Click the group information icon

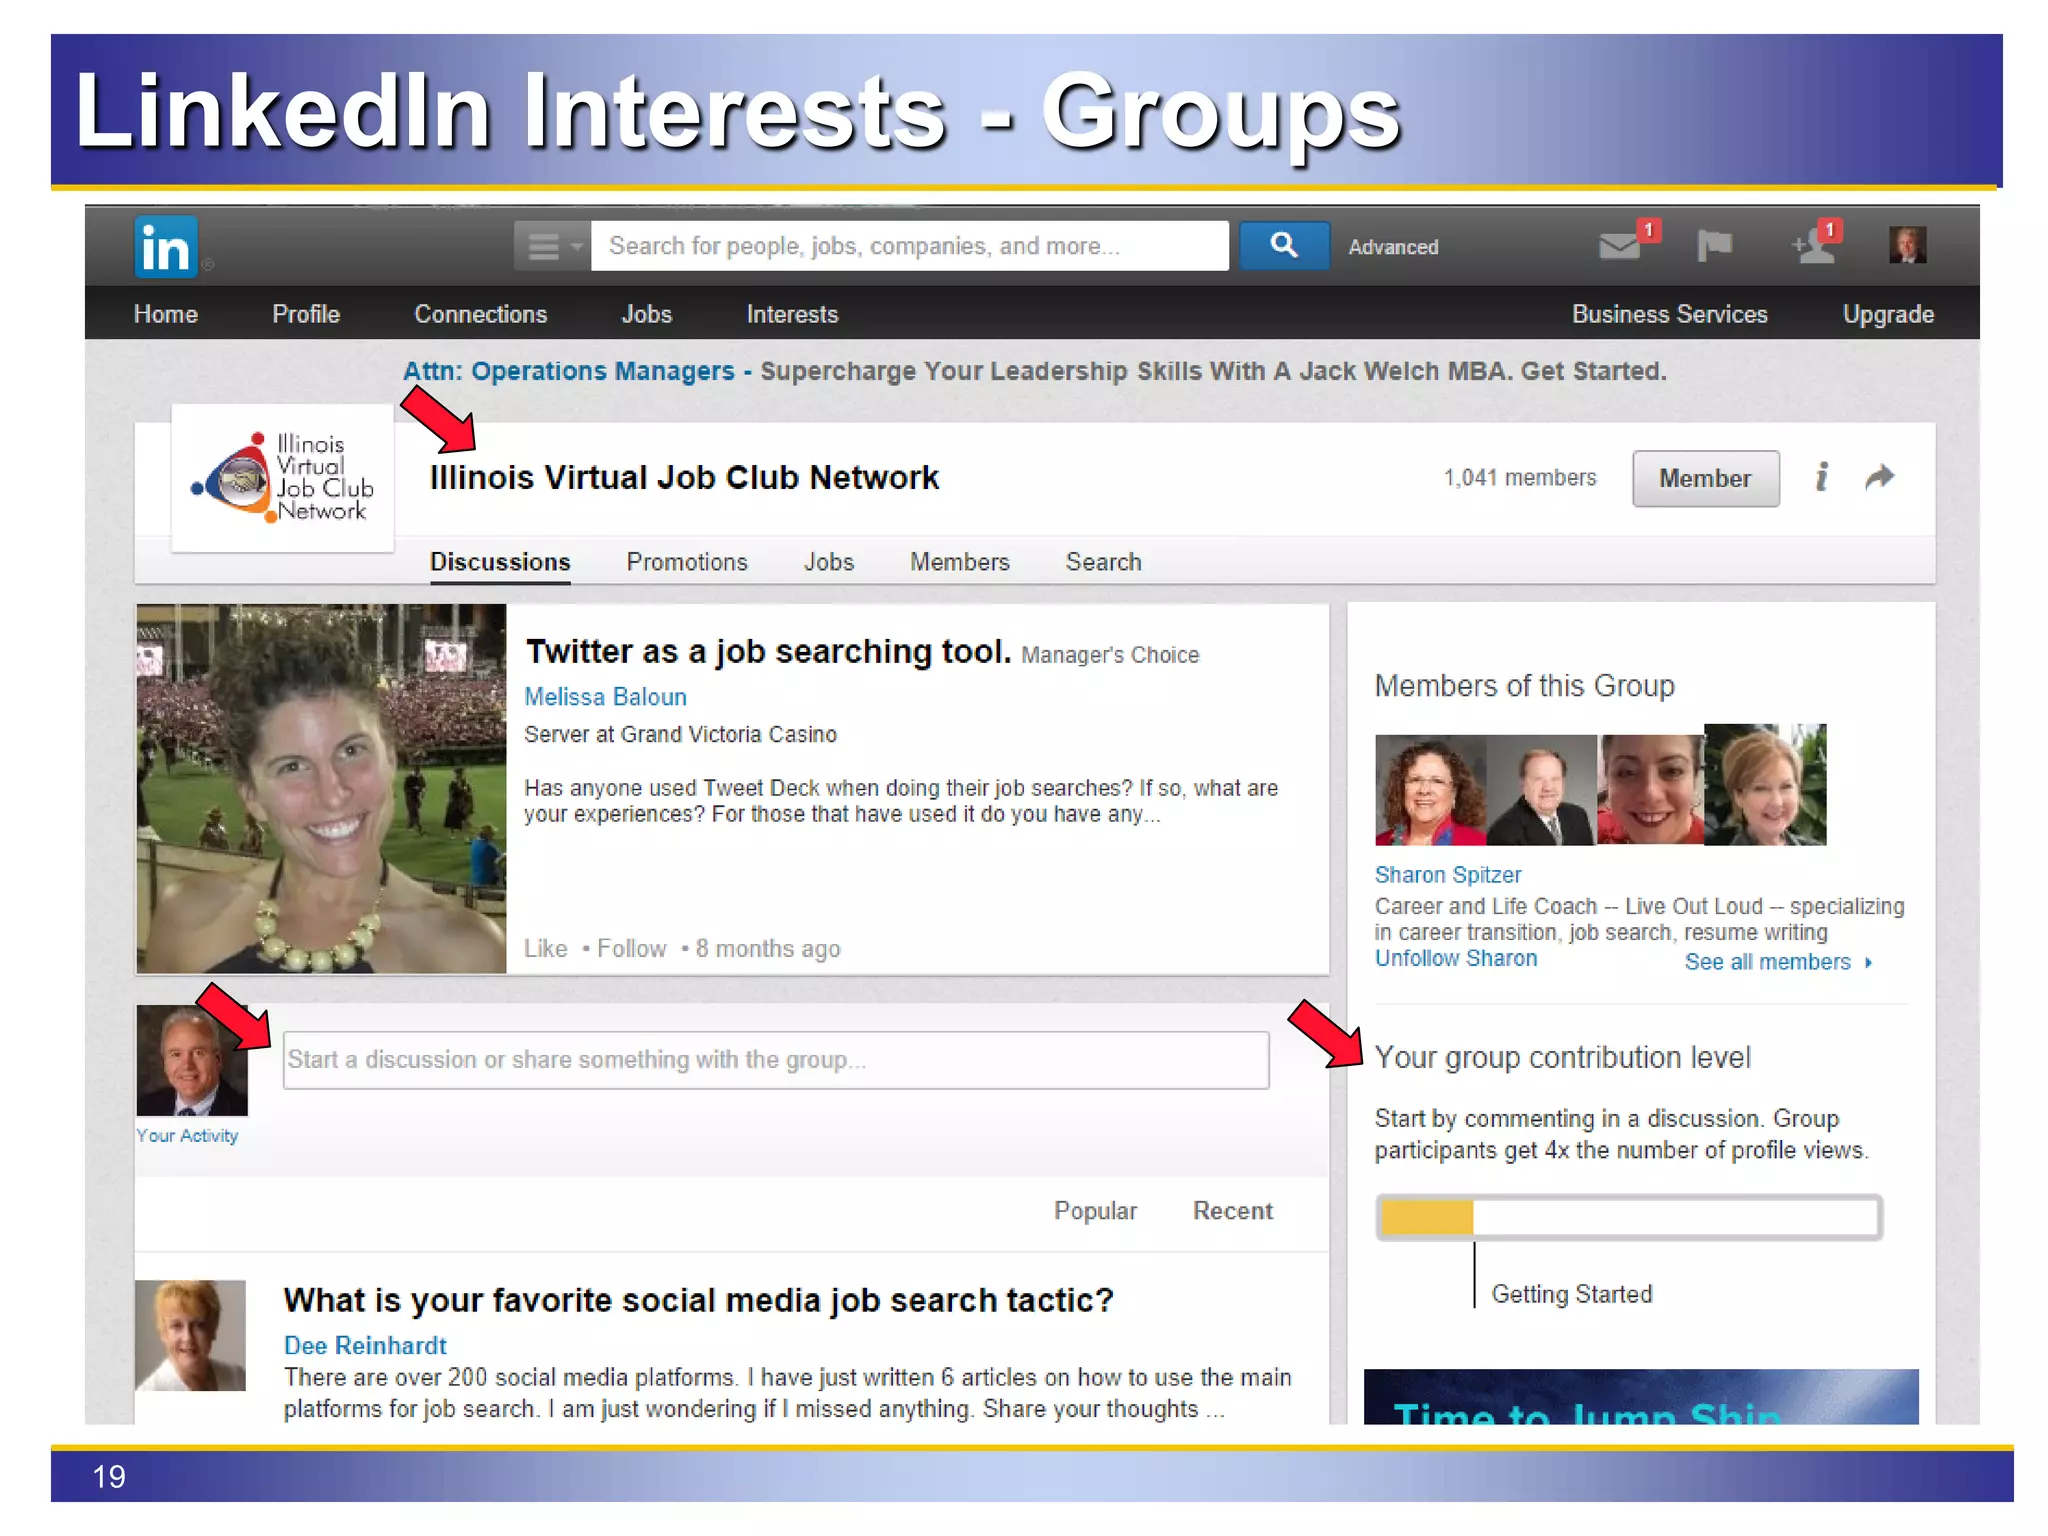[1822, 477]
